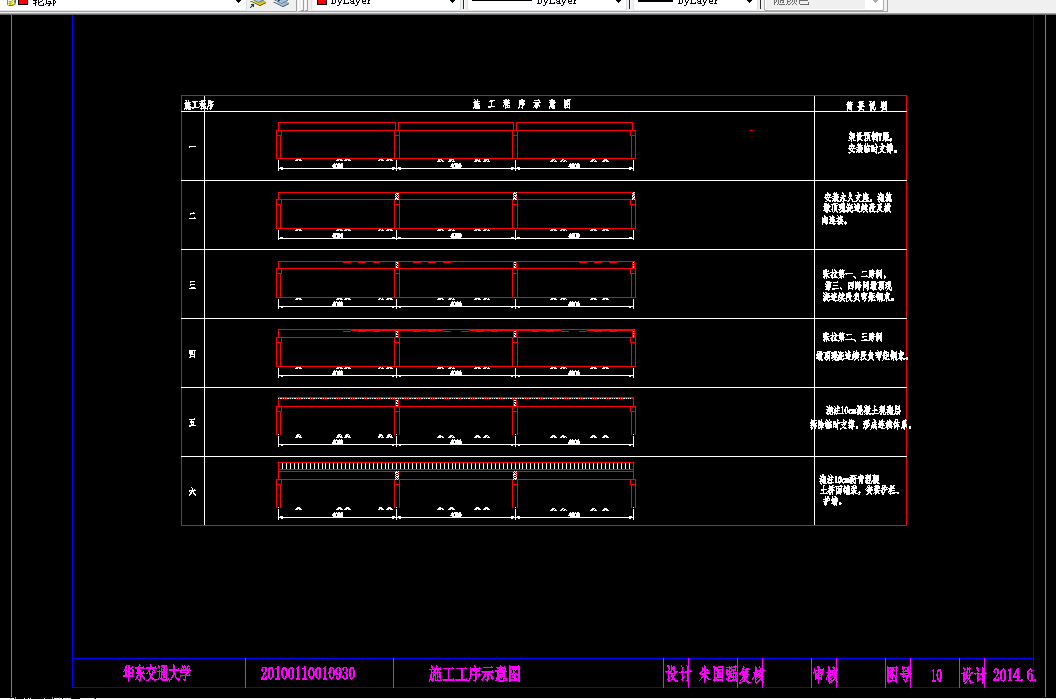Viewport: 1056px width, 699px height.
Task: Select the 施工工序示意图 drawing title text
Action: [475, 674]
